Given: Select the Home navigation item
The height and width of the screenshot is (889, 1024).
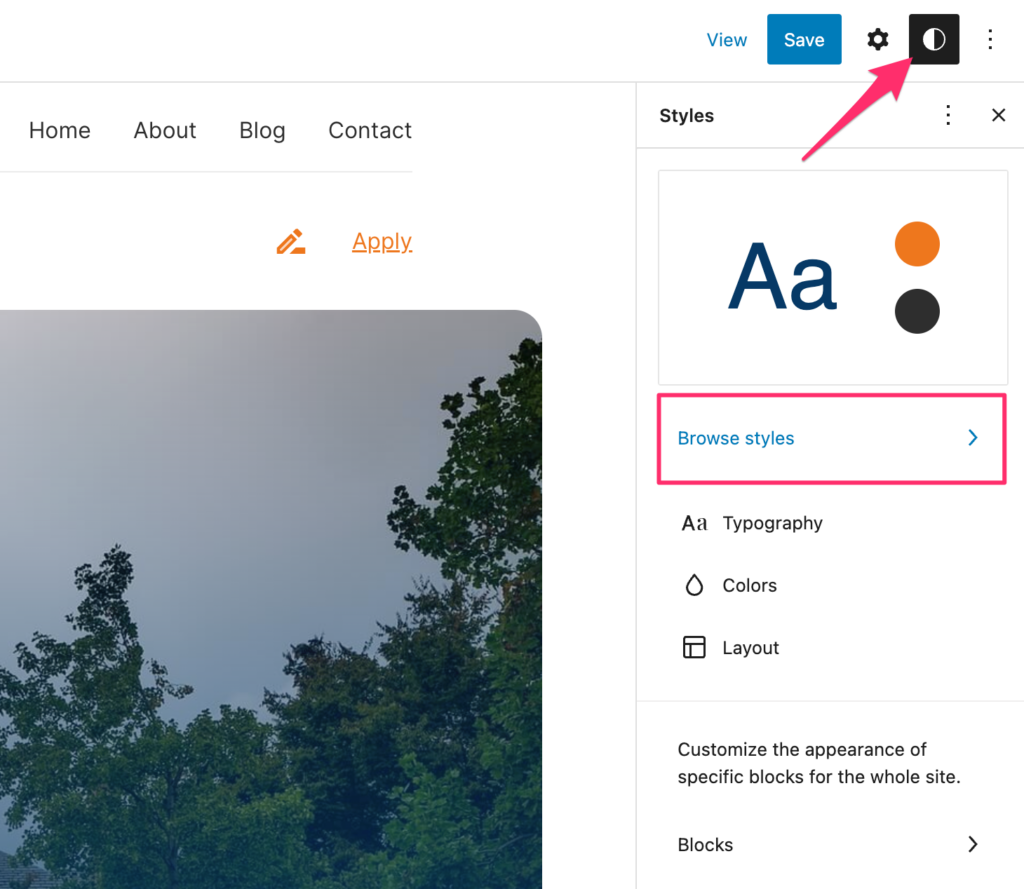Looking at the screenshot, I should pos(59,130).
